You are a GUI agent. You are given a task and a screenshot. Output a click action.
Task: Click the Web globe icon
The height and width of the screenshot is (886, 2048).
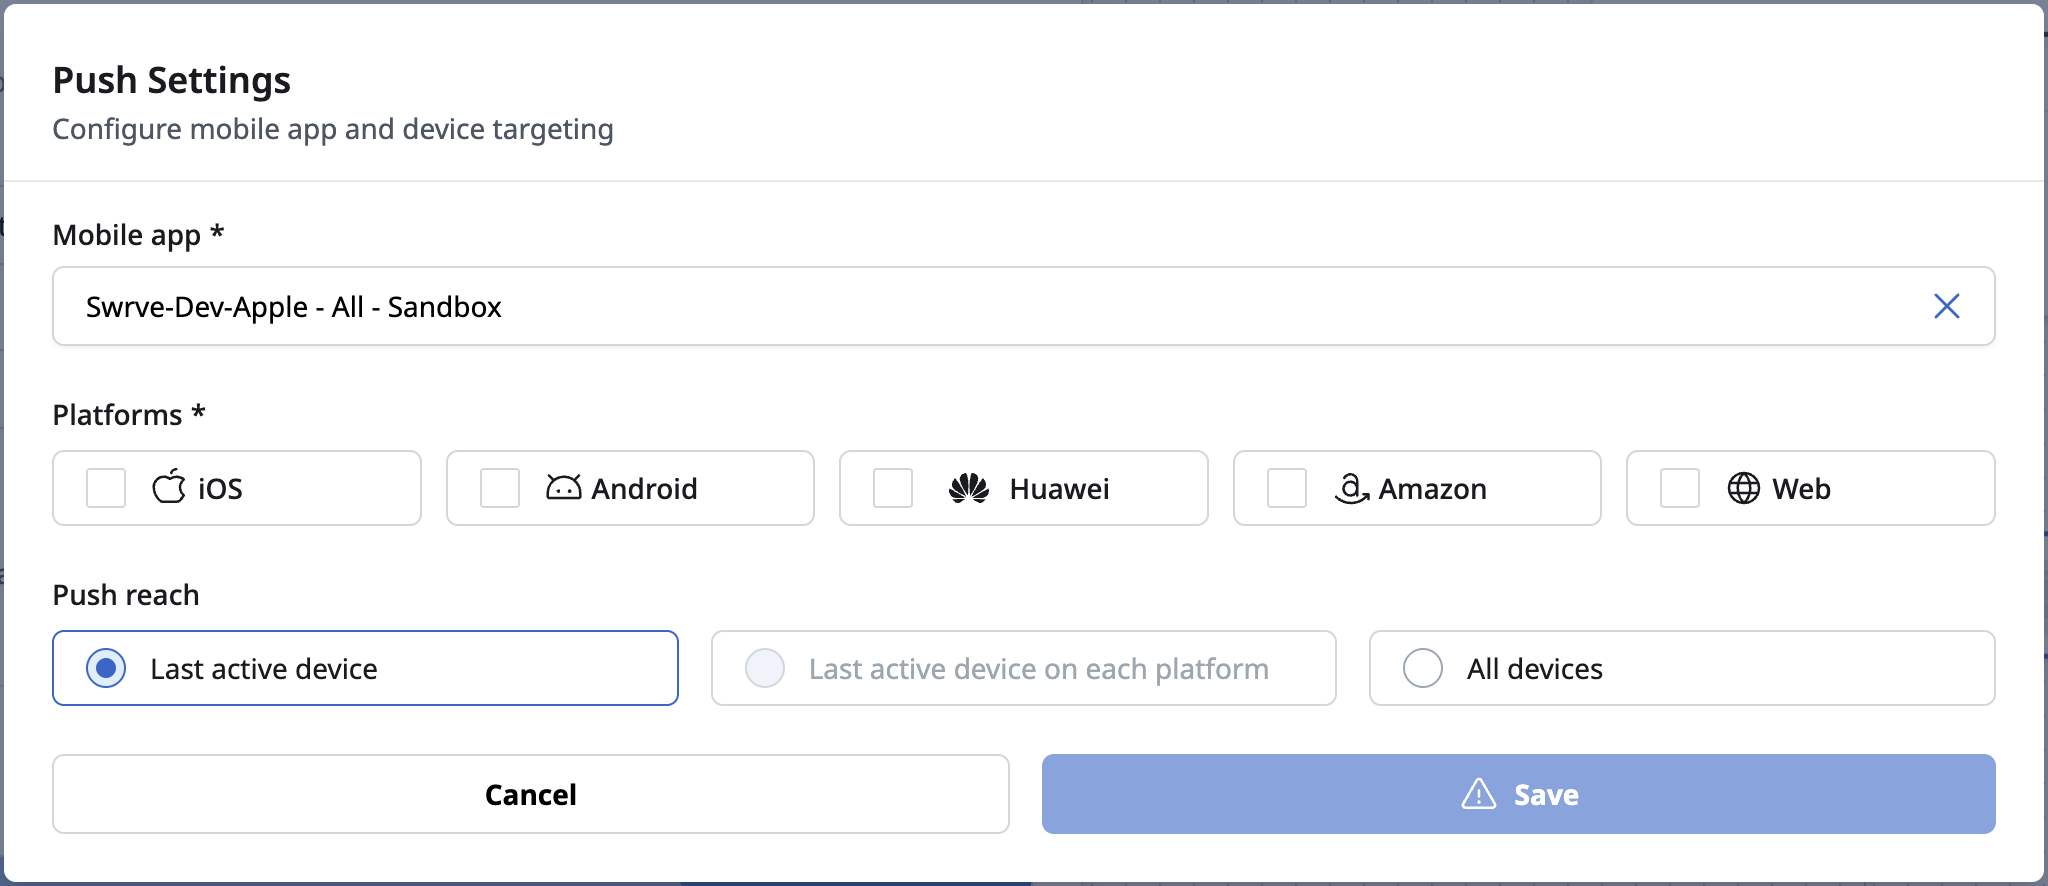click(x=1743, y=488)
